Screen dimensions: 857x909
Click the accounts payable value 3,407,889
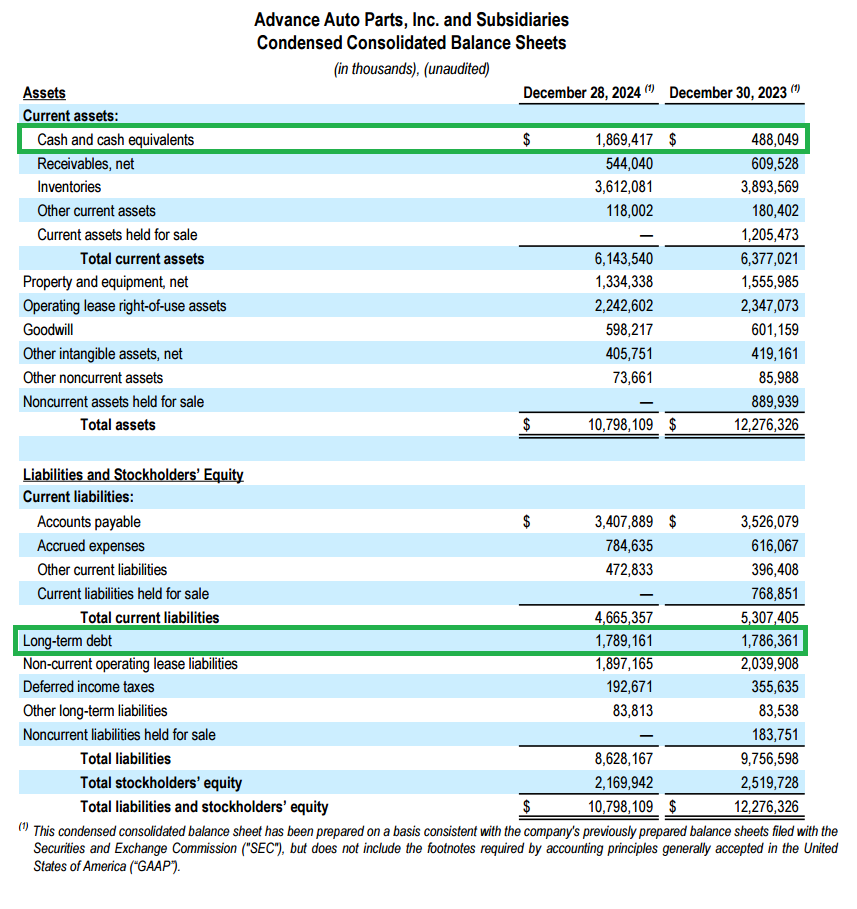(x=623, y=522)
